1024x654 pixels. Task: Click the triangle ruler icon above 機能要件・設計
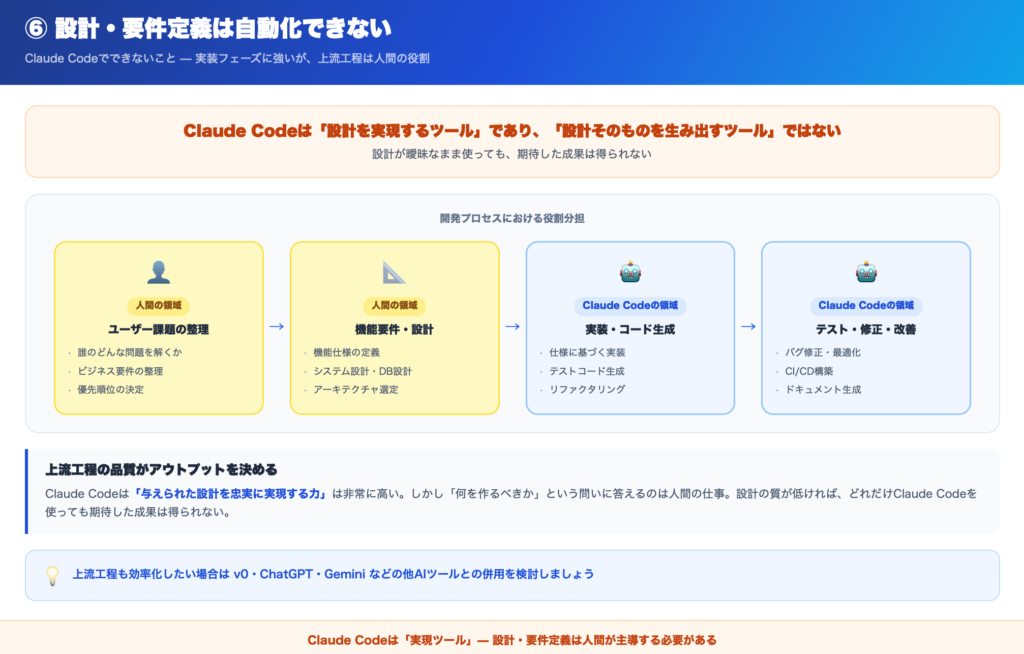pyautogui.click(x=394, y=272)
